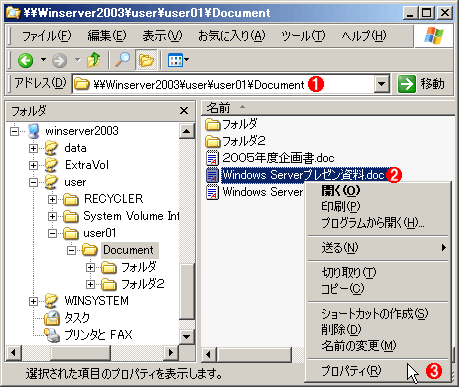
Task: Open the ツール(T) menu
Action: (x=303, y=36)
